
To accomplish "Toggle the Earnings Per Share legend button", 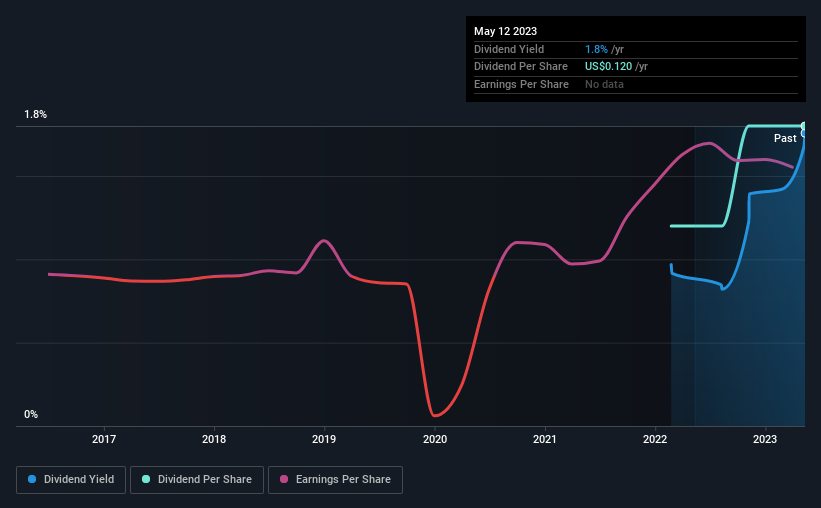I will tap(335, 480).
